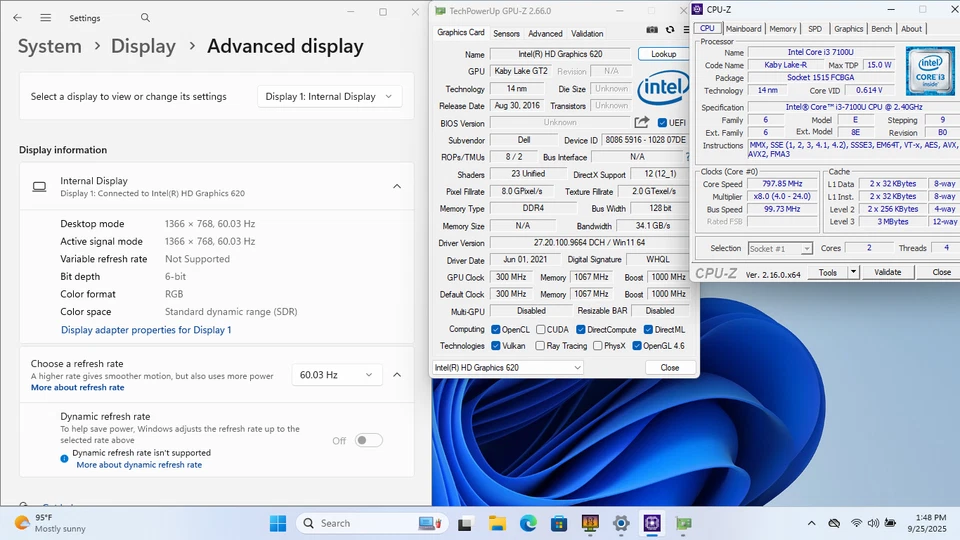The image size is (960, 540).
Task: Toggle the OpenGL 4.6 checkbox
Action: pyautogui.click(x=637, y=346)
